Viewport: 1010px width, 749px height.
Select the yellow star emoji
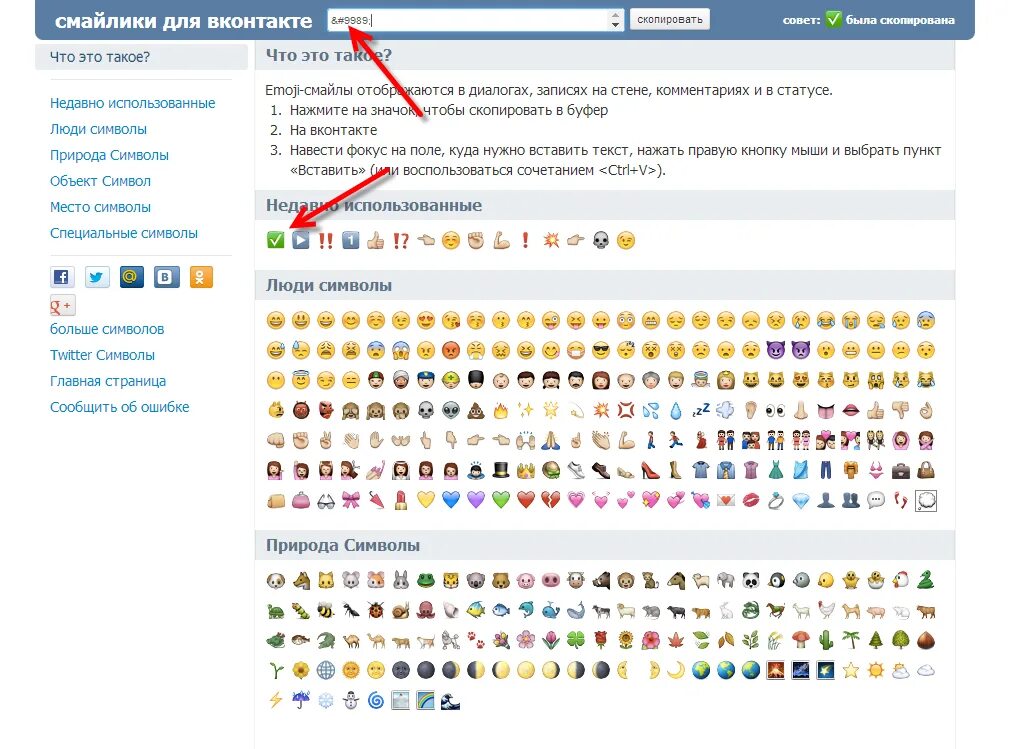coord(850,670)
